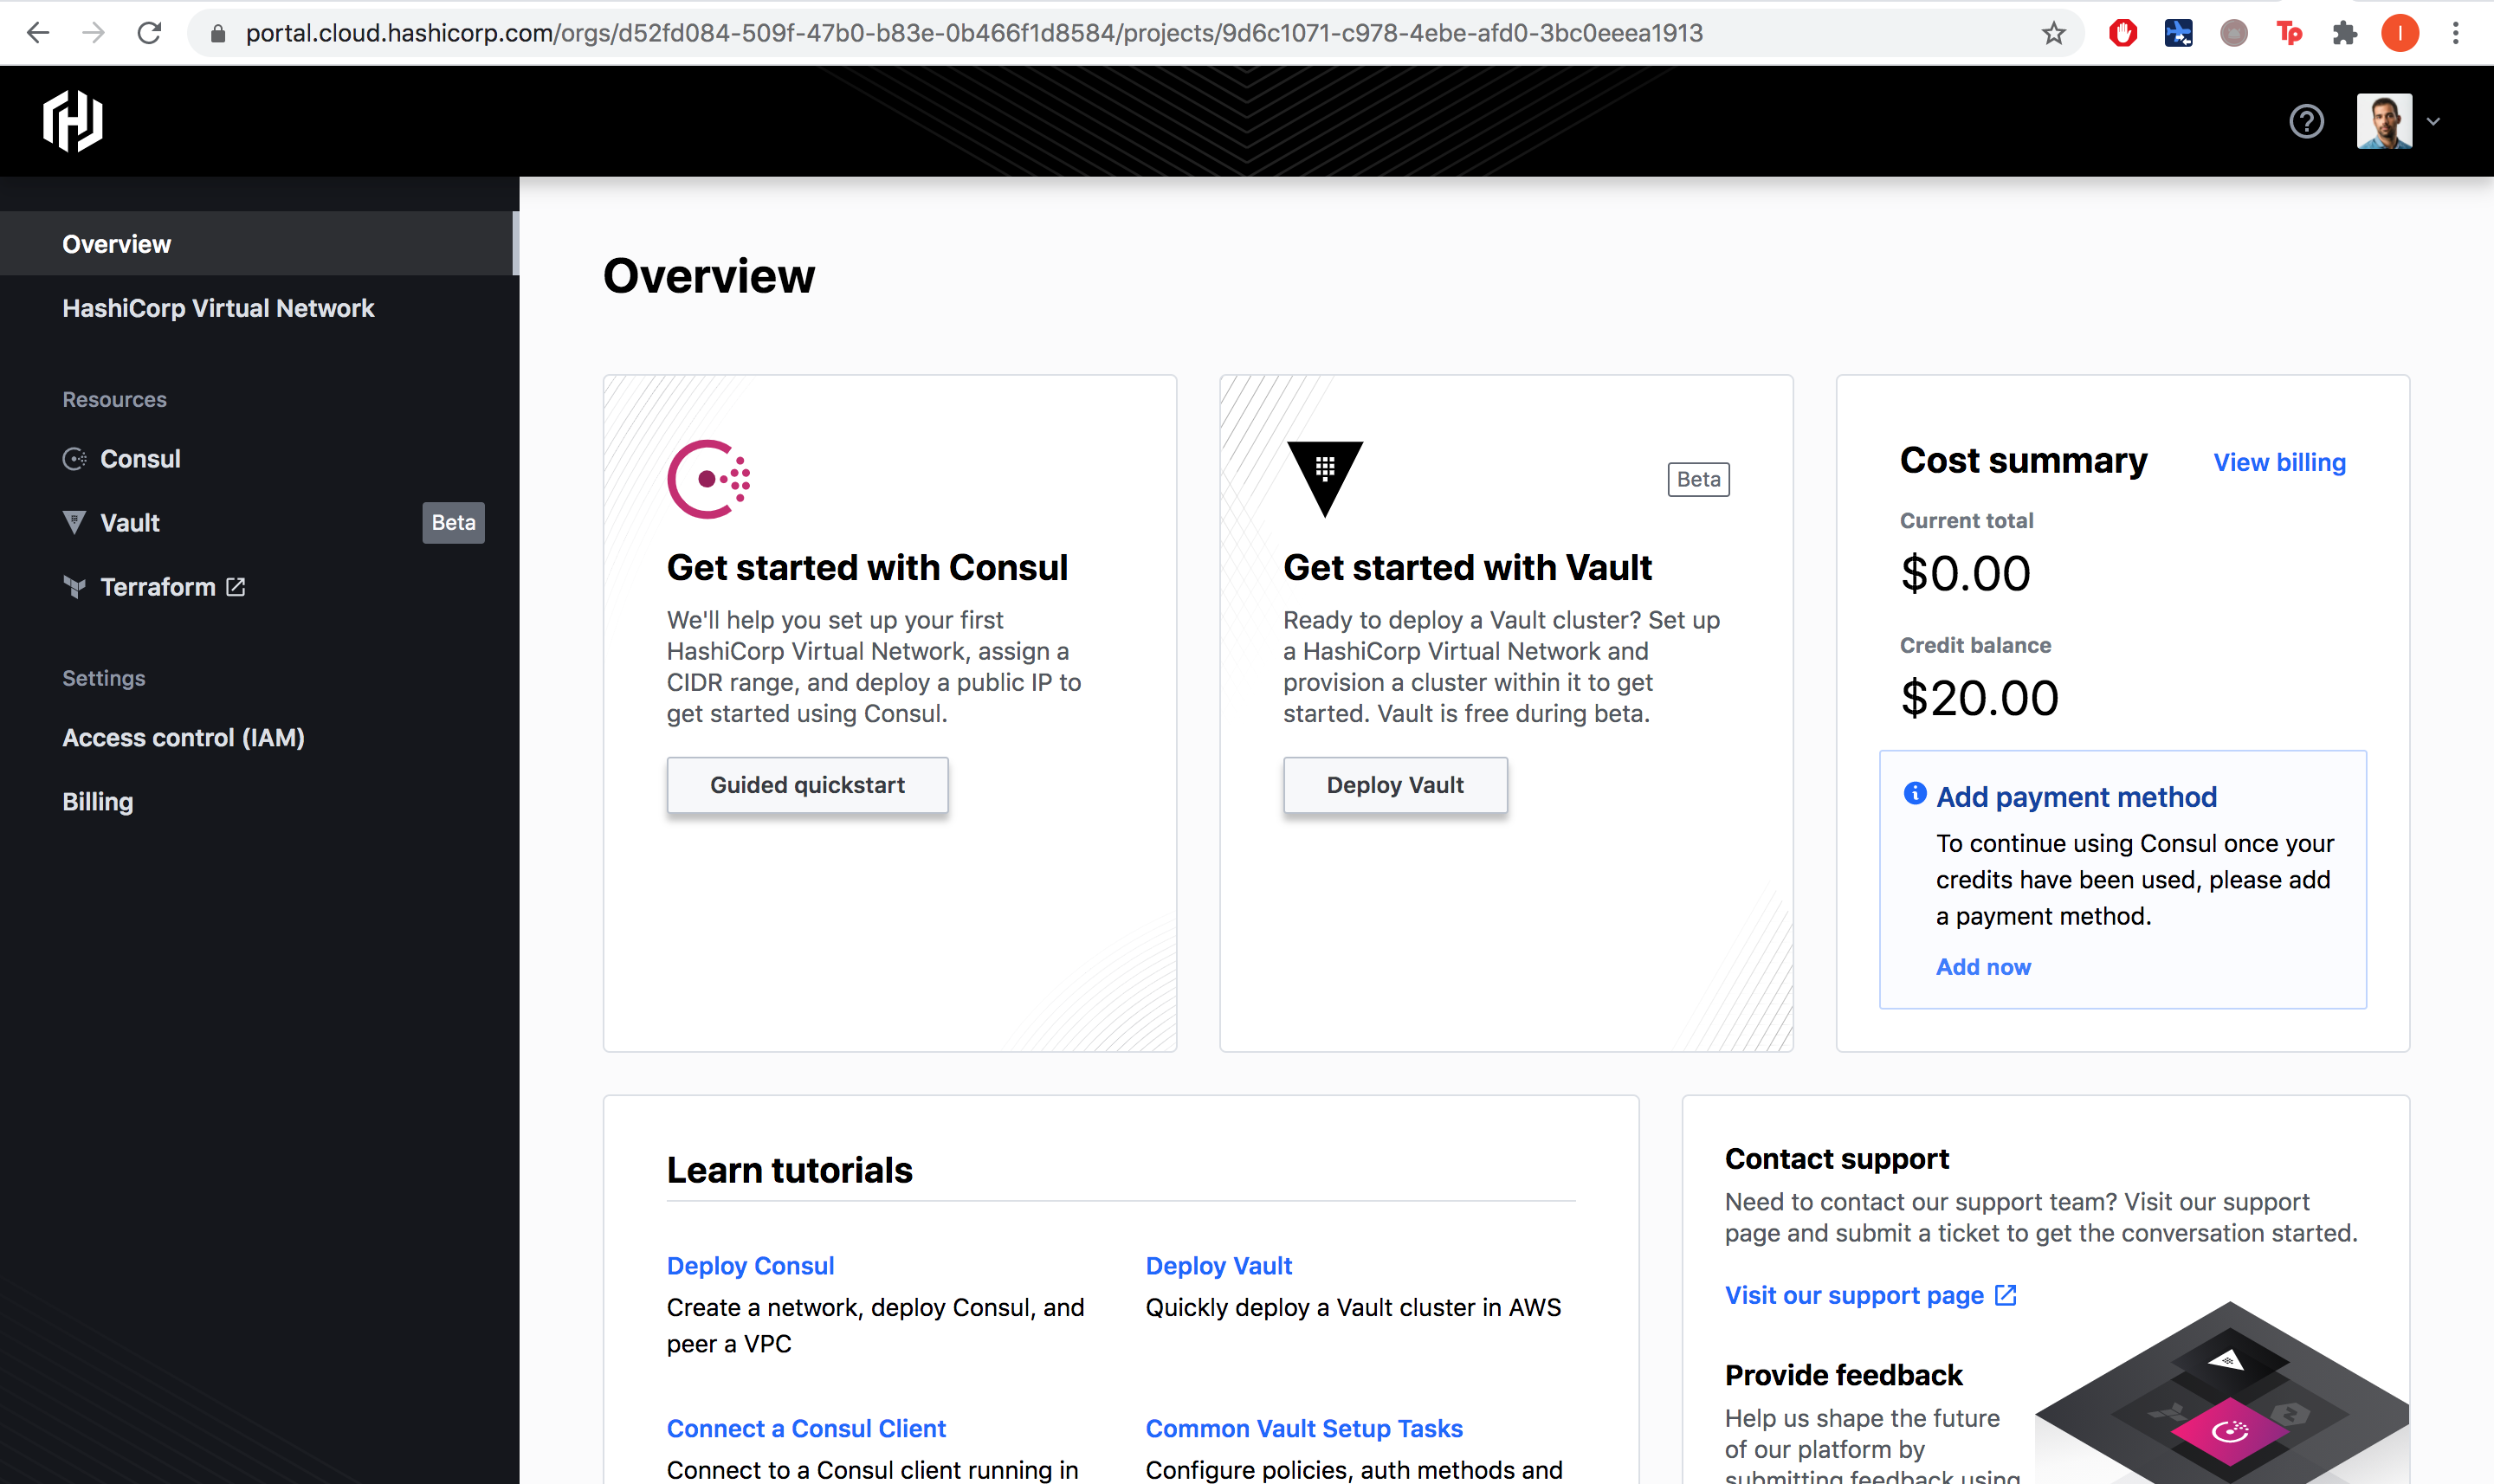
Task: Go forward with the browser forward arrow
Action: (x=93, y=33)
